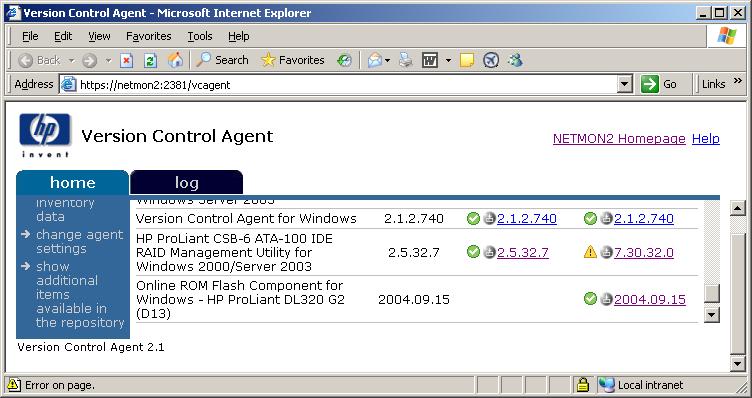Click inner frame scroll down arrow

coord(711,315)
